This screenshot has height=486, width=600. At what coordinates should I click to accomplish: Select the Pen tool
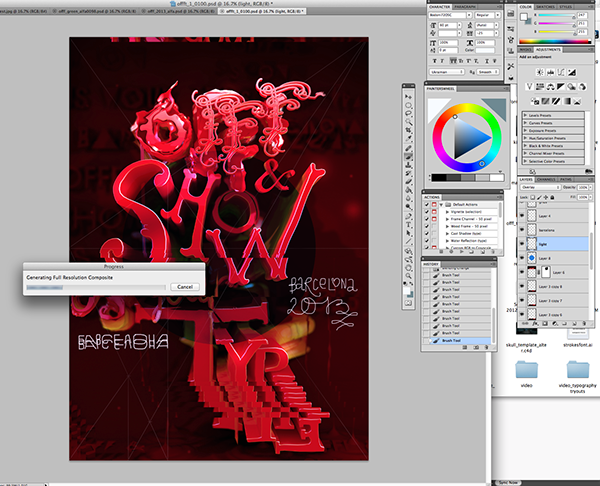(x=409, y=216)
